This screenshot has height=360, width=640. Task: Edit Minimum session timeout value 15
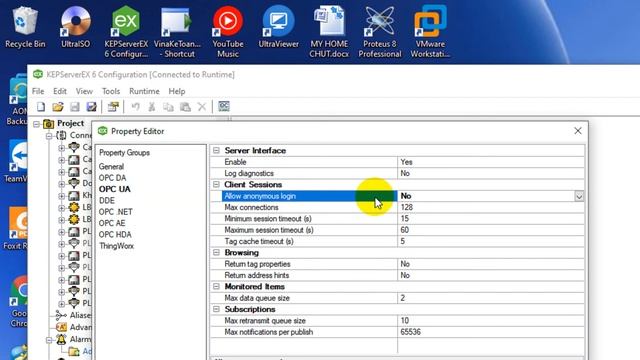491,219
